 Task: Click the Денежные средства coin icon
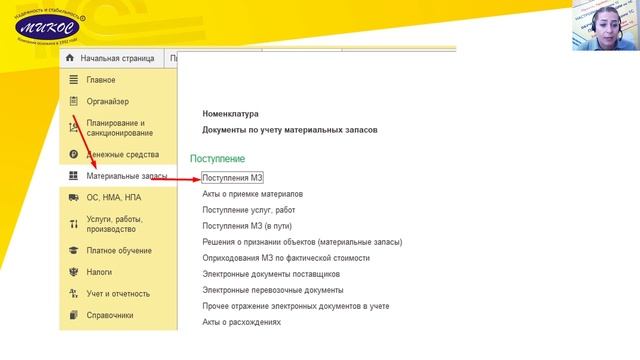(73, 154)
